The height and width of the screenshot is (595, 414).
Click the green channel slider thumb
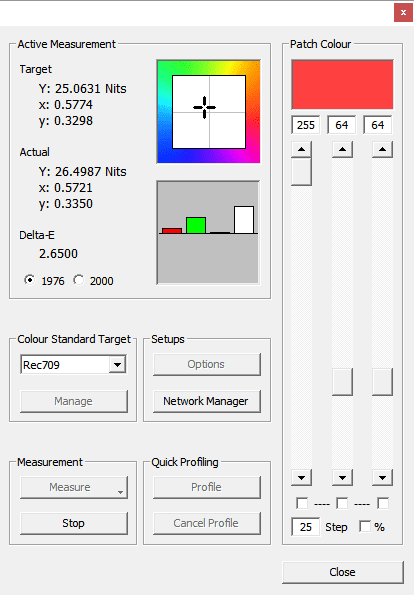[x=342, y=382]
